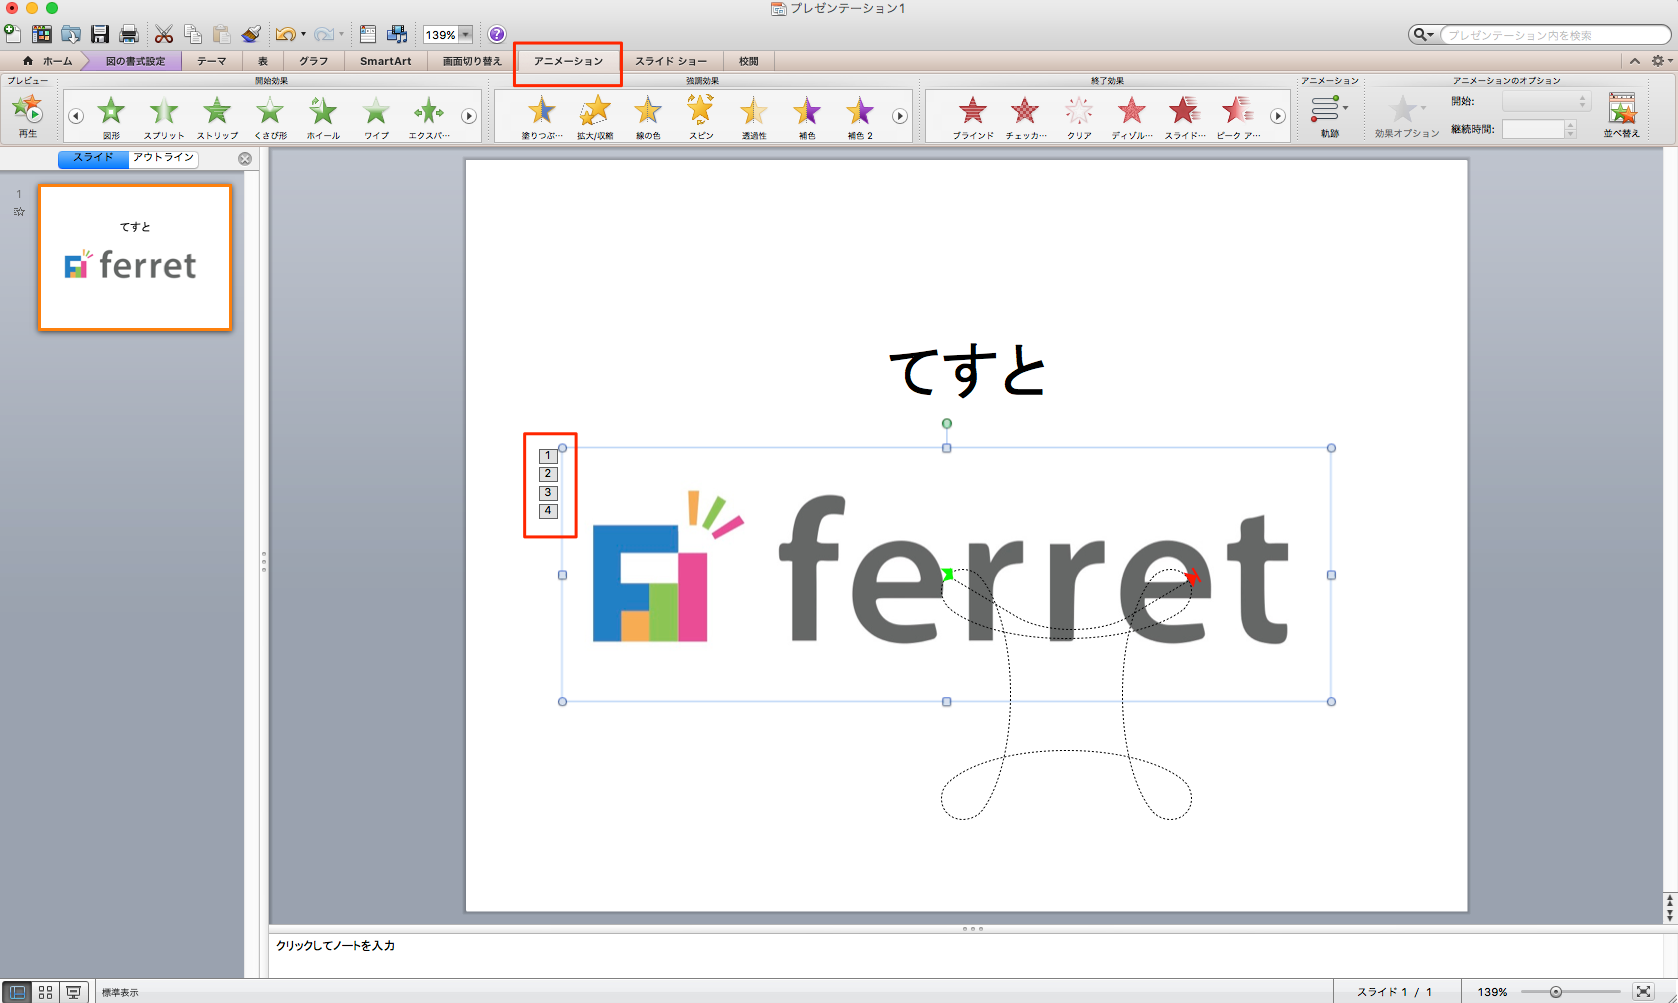Apply the ストリップ entrance effect

[x=217, y=117]
